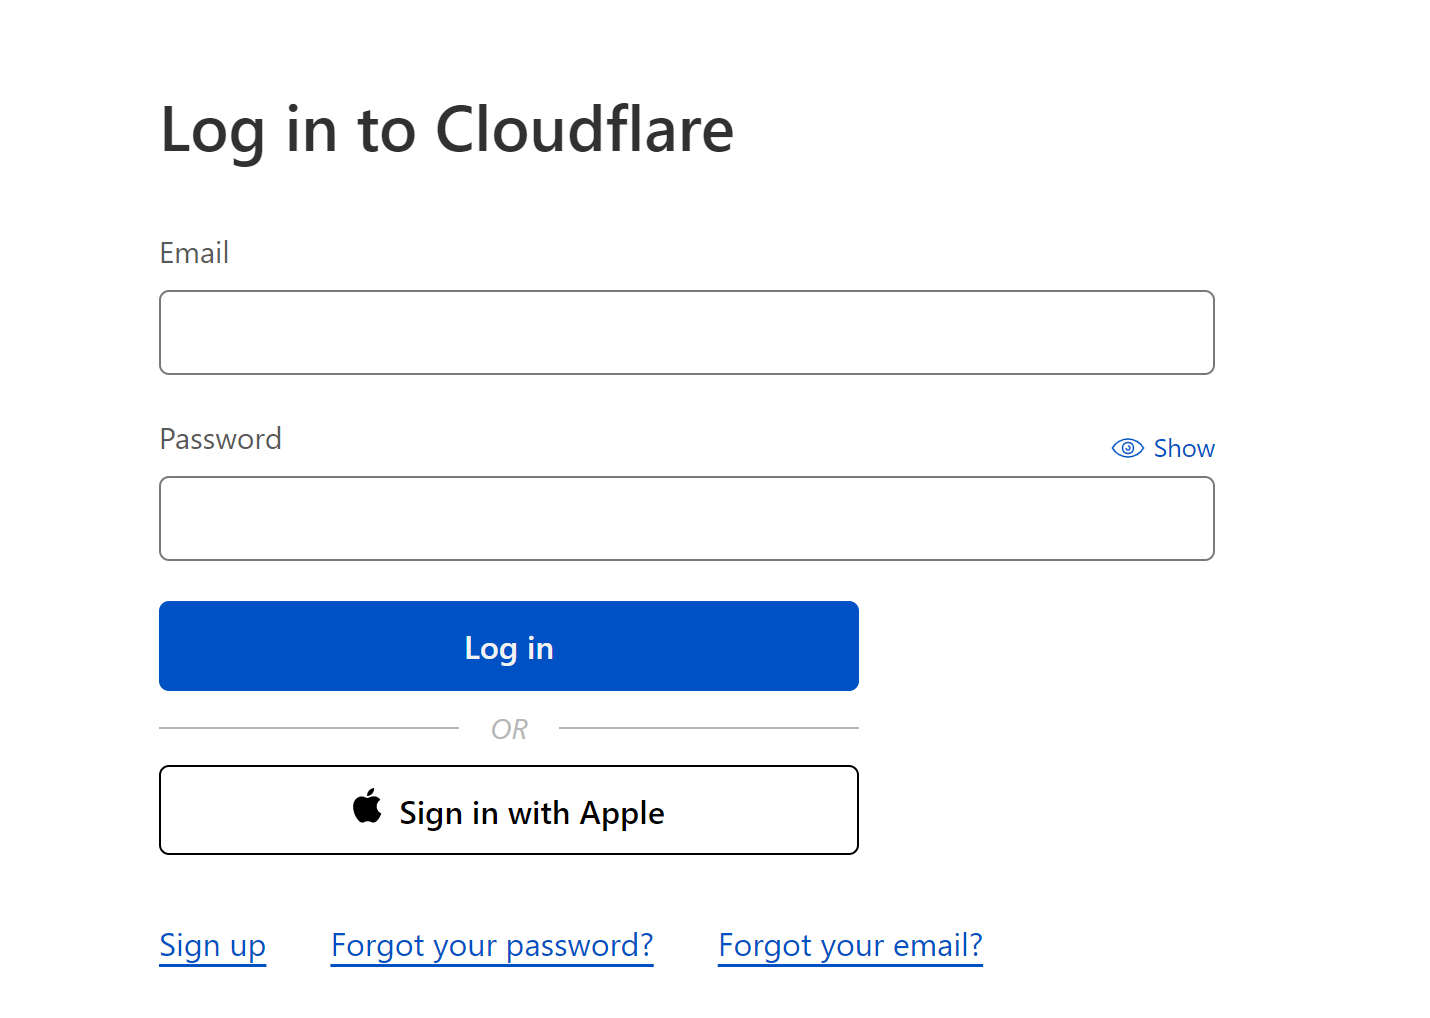Click the Password field label
1430x1018 pixels.
[221, 439]
